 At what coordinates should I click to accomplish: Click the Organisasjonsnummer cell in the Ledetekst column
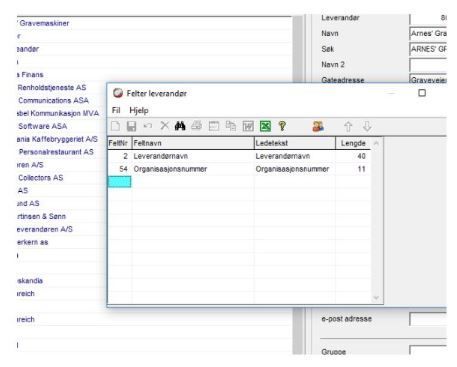click(295, 169)
